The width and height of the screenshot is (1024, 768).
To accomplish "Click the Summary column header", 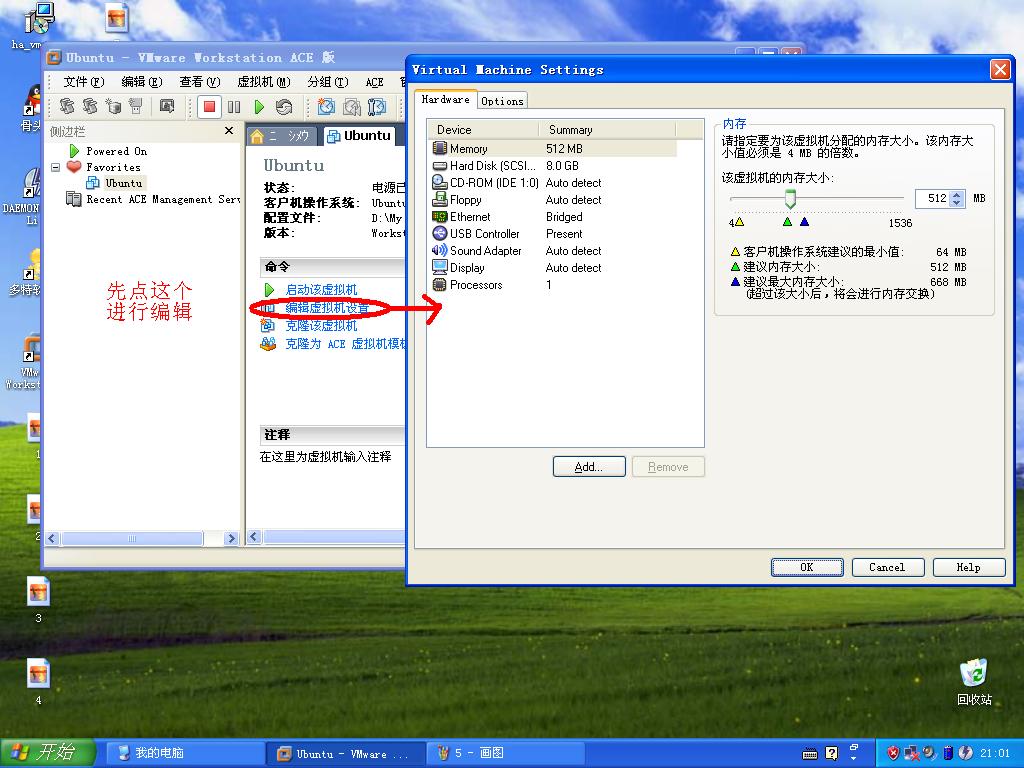I will pos(607,130).
